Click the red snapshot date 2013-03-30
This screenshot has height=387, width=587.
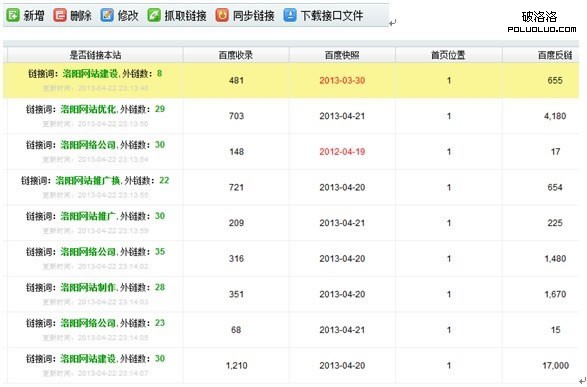point(342,80)
